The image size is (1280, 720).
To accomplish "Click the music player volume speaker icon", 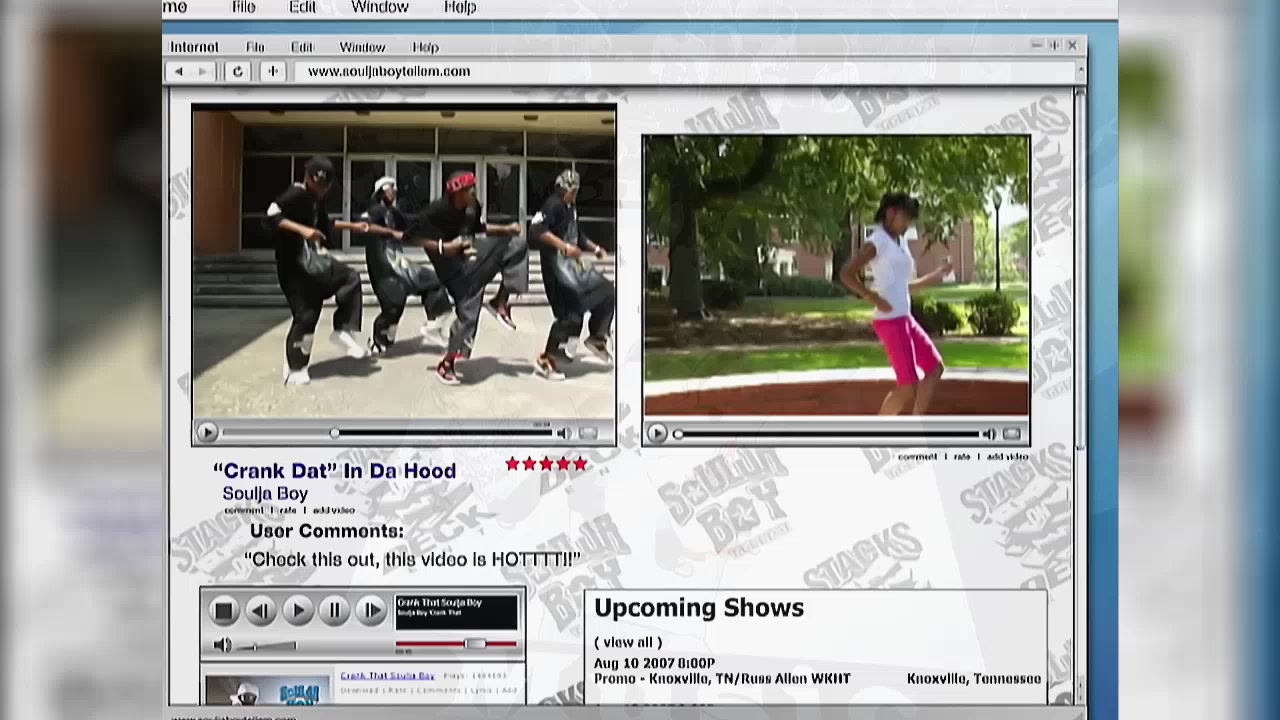I will pos(222,645).
